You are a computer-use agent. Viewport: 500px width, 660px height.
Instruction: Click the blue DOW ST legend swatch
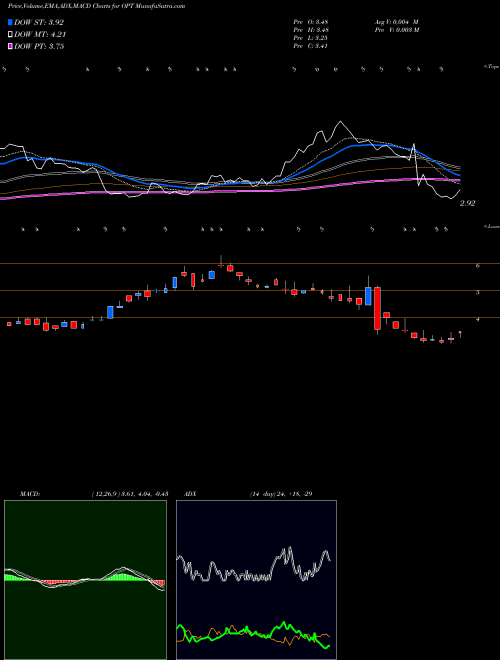(x=10, y=22)
